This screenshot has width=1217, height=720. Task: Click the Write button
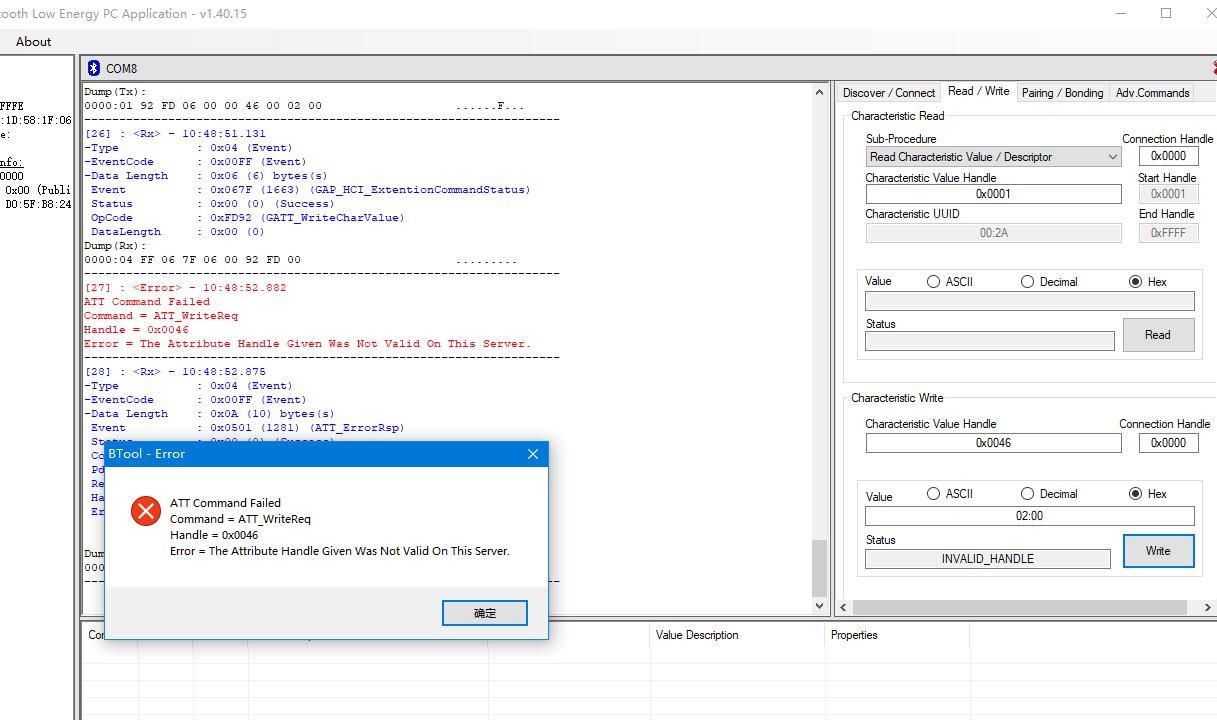tap(1158, 551)
